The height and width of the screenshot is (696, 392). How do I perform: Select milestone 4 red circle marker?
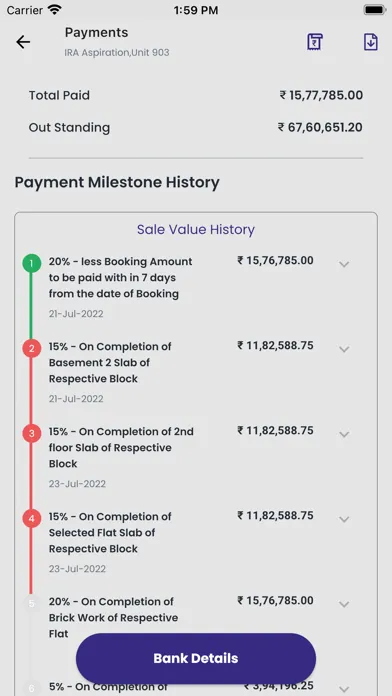pyautogui.click(x=32, y=518)
